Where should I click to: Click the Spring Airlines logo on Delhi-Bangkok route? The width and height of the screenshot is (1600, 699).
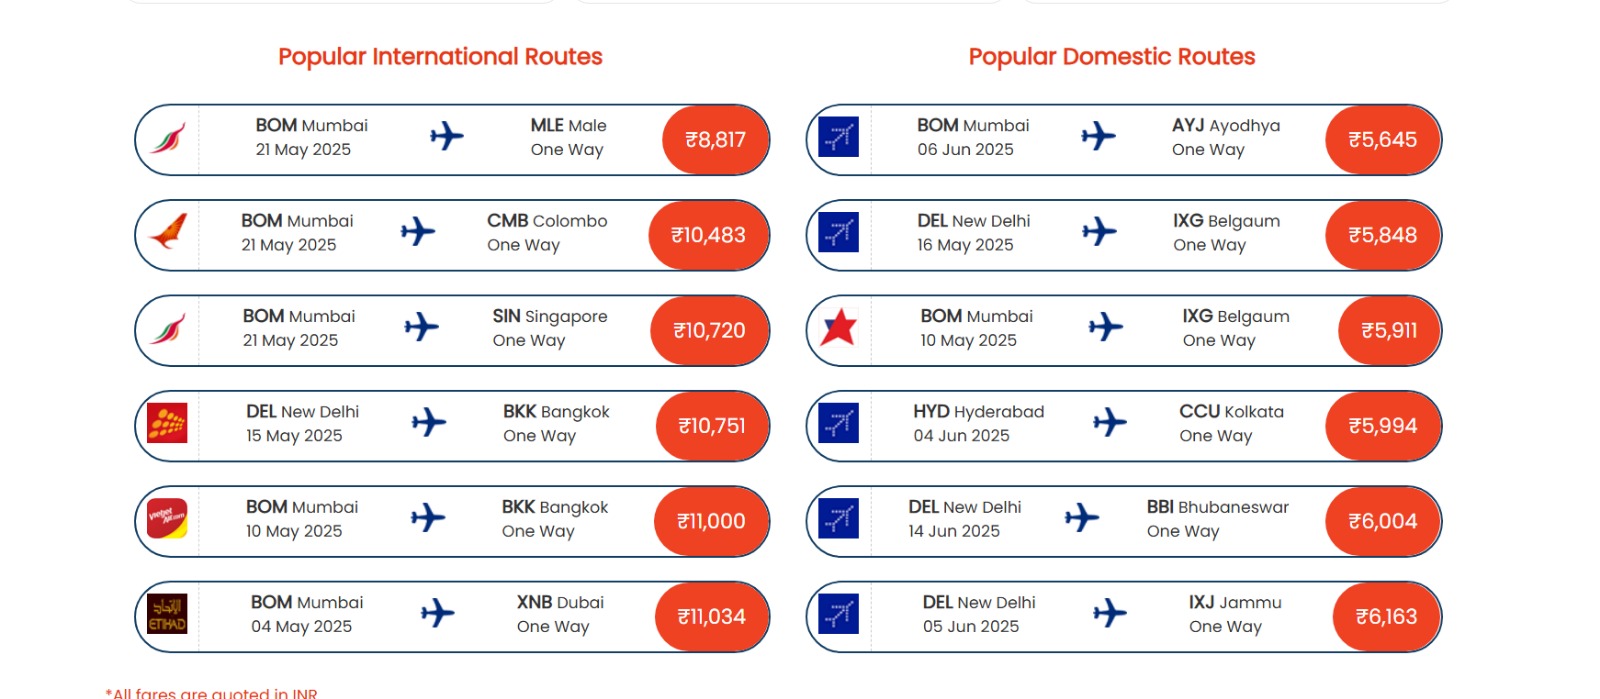click(167, 424)
